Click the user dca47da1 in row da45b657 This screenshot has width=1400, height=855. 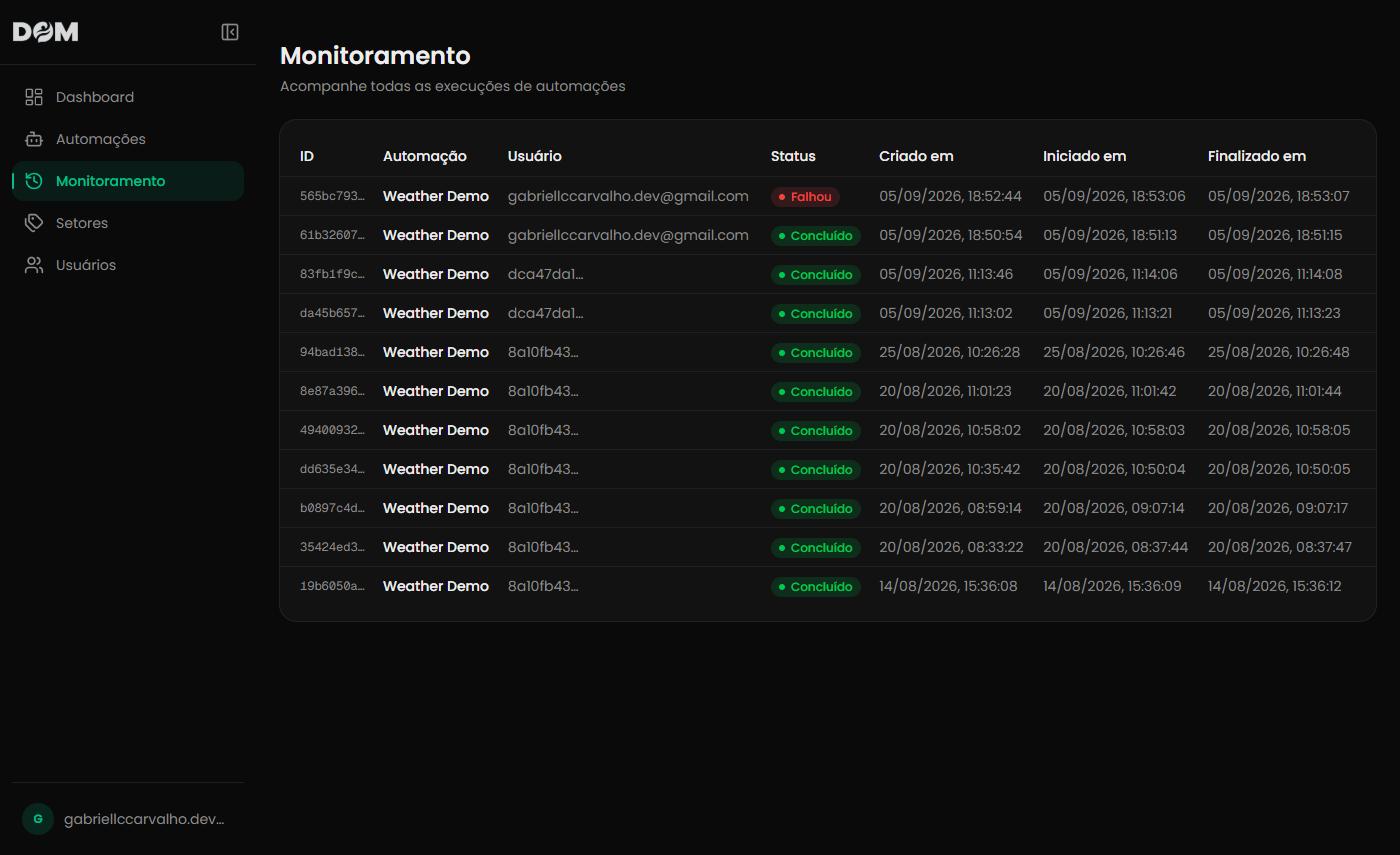point(545,313)
